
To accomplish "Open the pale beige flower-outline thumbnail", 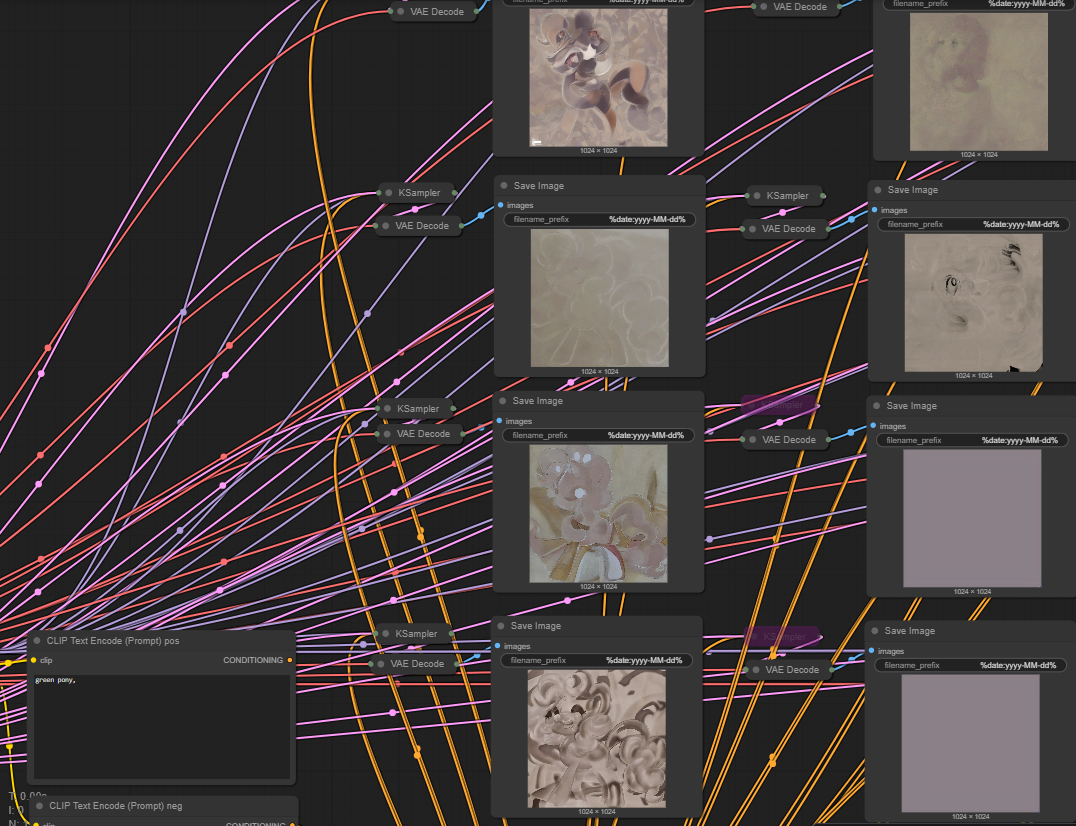I will pyautogui.click(x=600, y=298).
